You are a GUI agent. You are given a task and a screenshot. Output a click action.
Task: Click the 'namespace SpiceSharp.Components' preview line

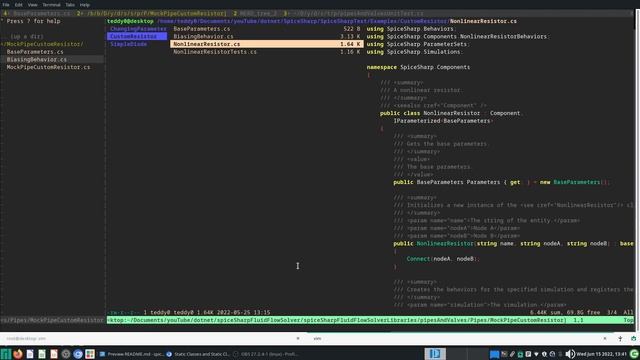[x=418, y=67]
